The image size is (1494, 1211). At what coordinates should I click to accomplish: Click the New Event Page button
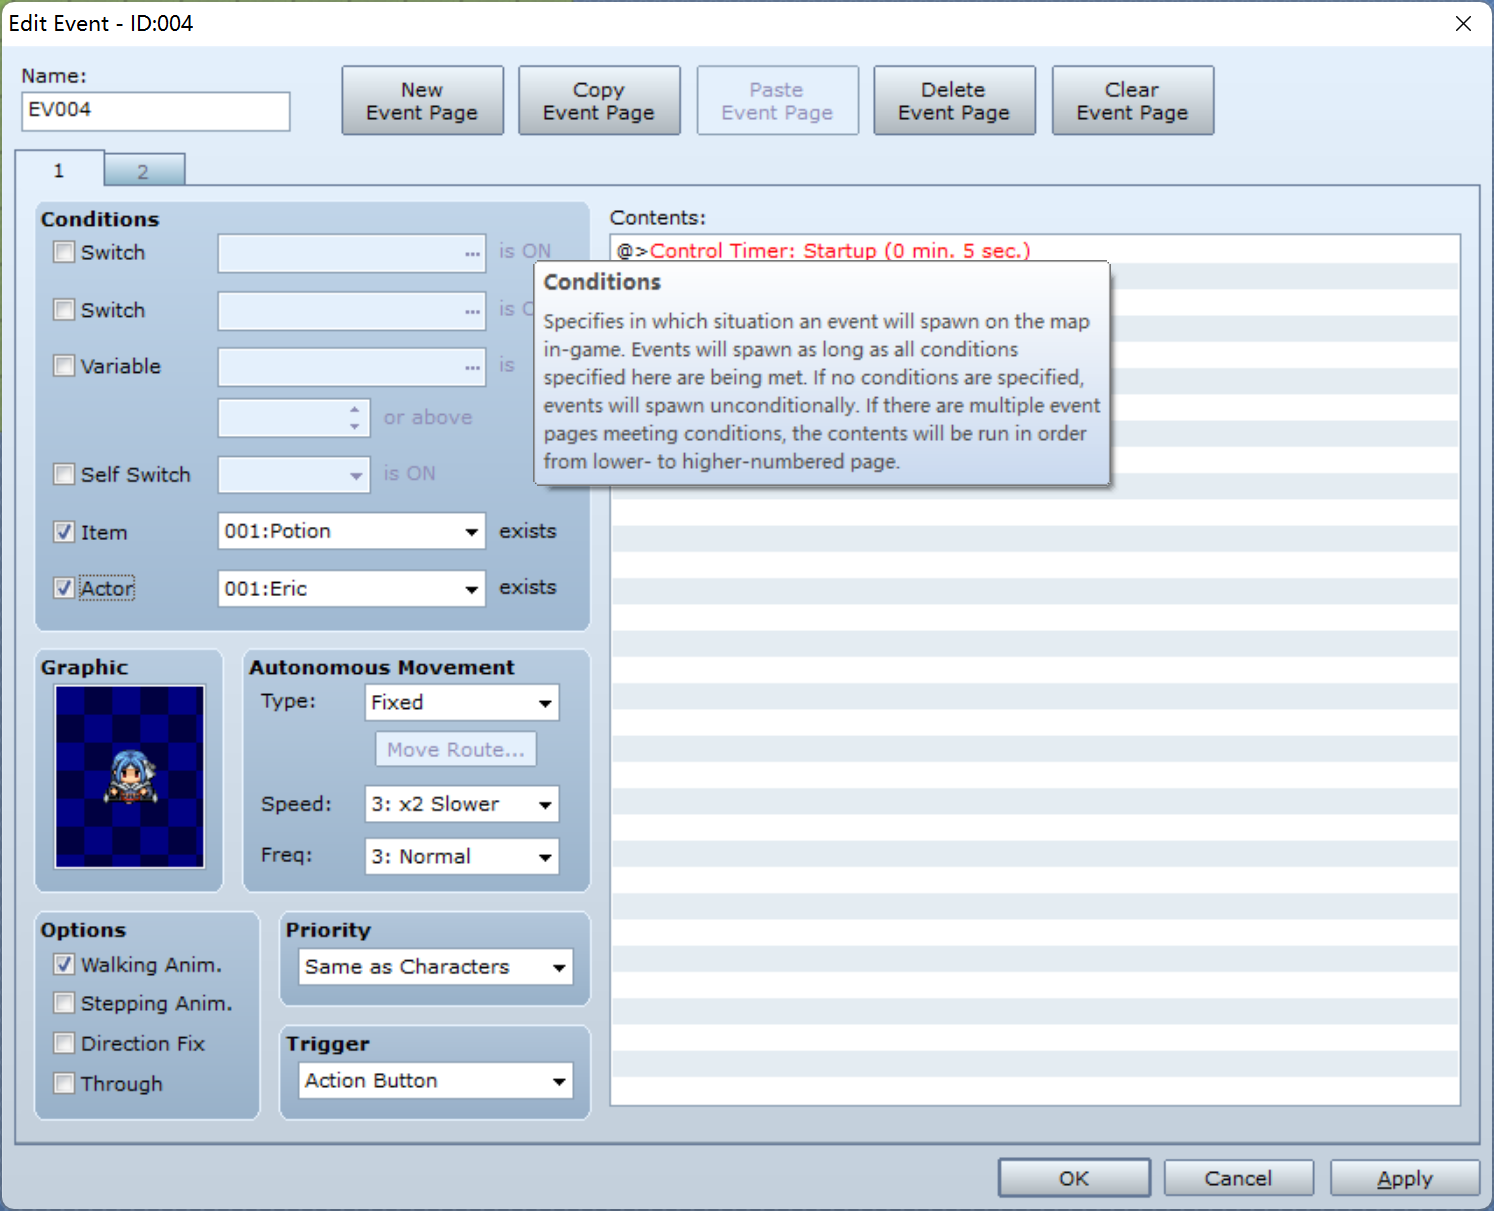422,101
